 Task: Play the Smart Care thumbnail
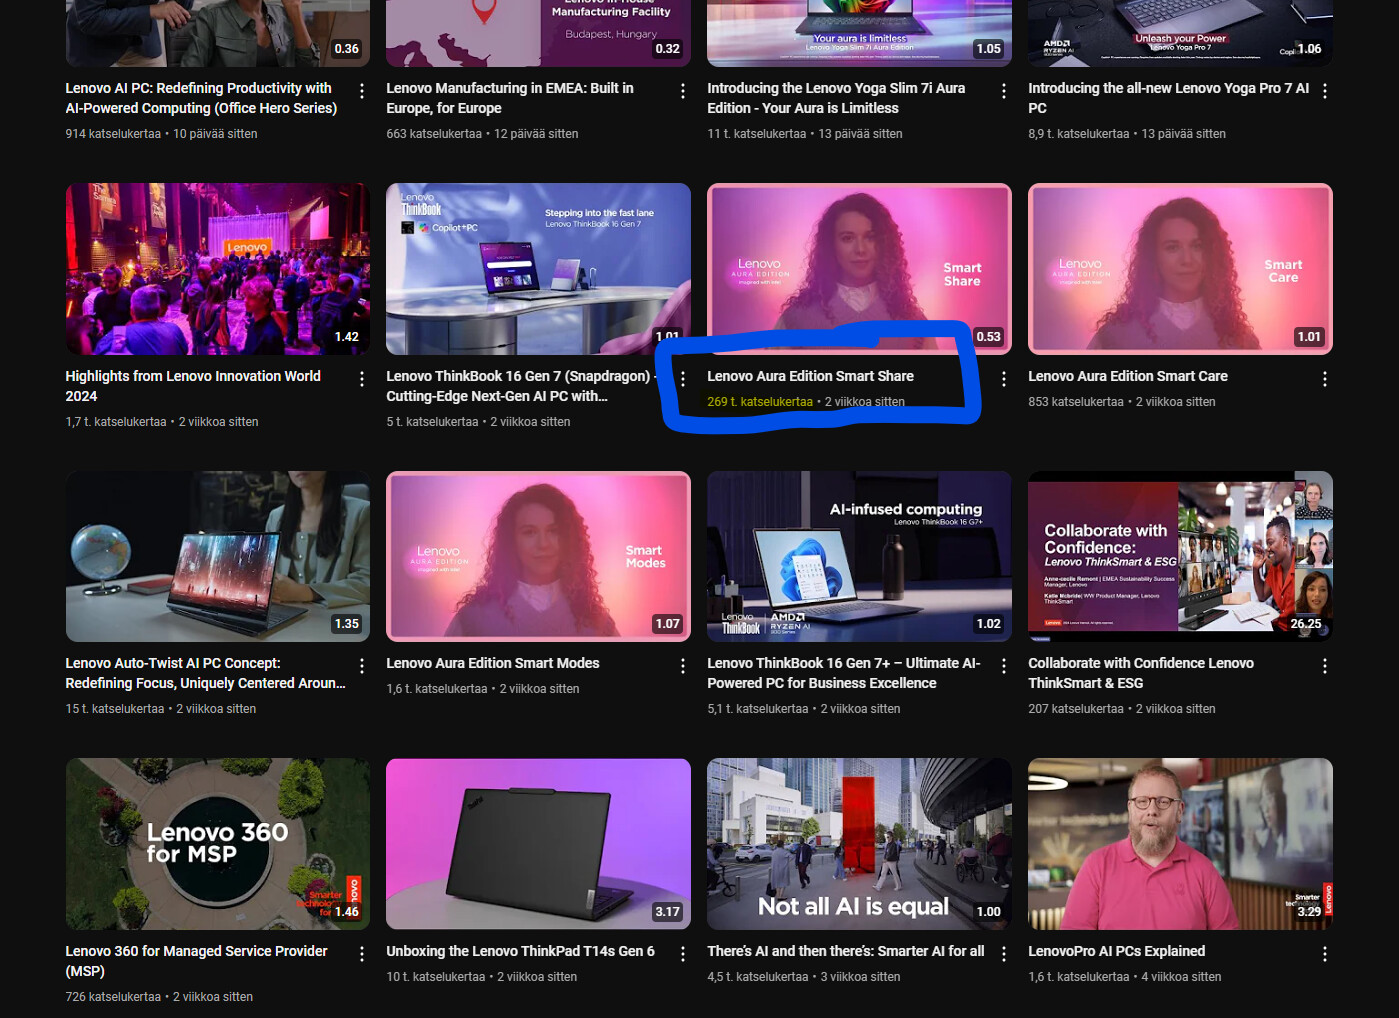point(1180,269)
